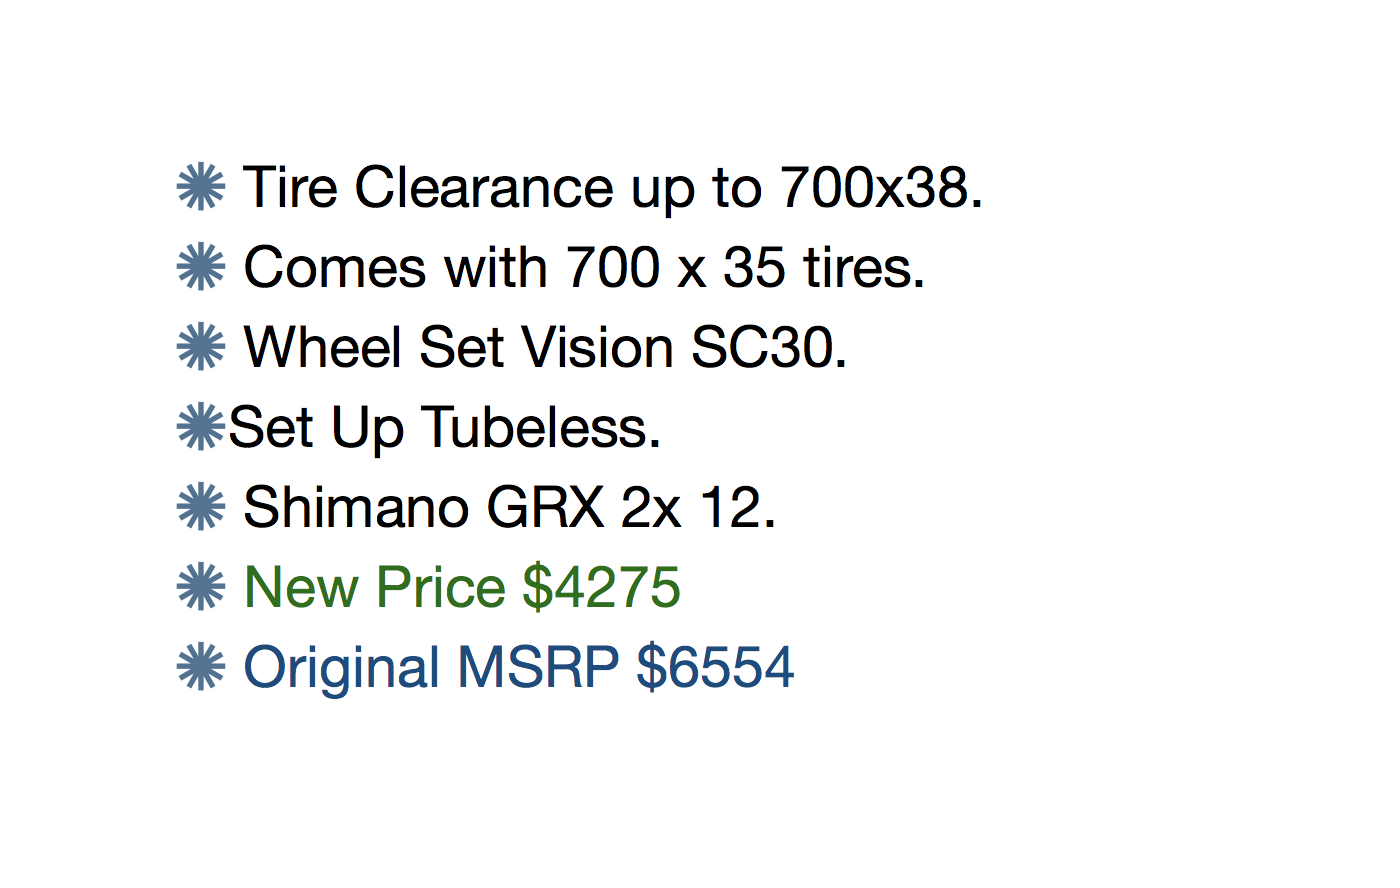Click the word MSRP in the last line
This screenshot has height=888, width=1400.
(x=538, y=667)
